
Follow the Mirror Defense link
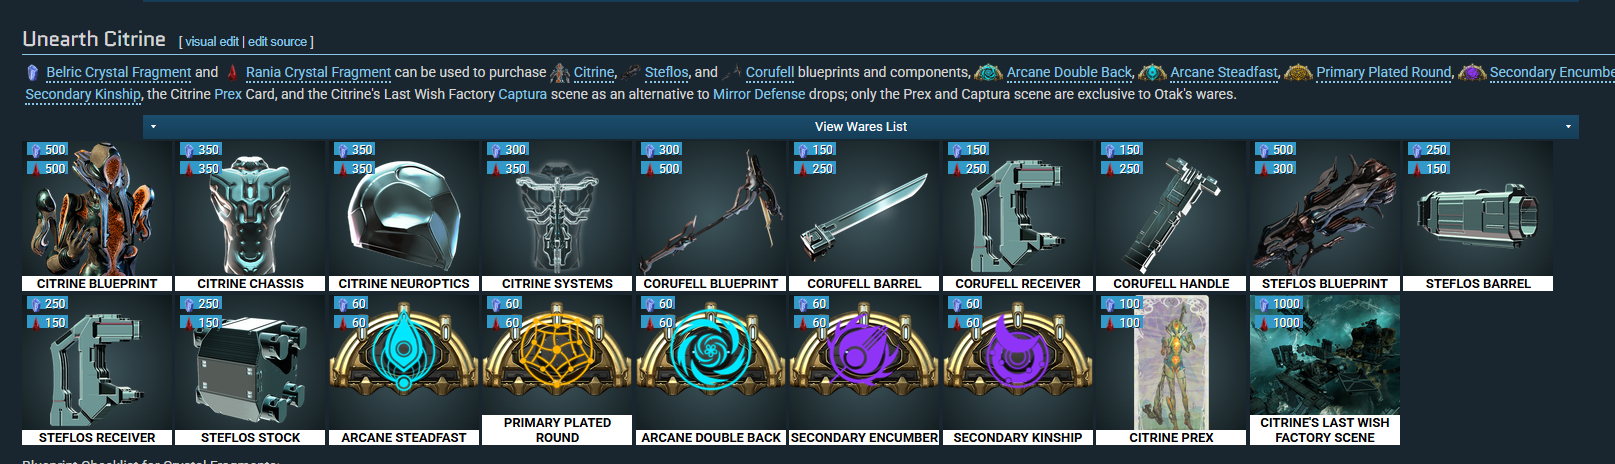click(759, 94)
